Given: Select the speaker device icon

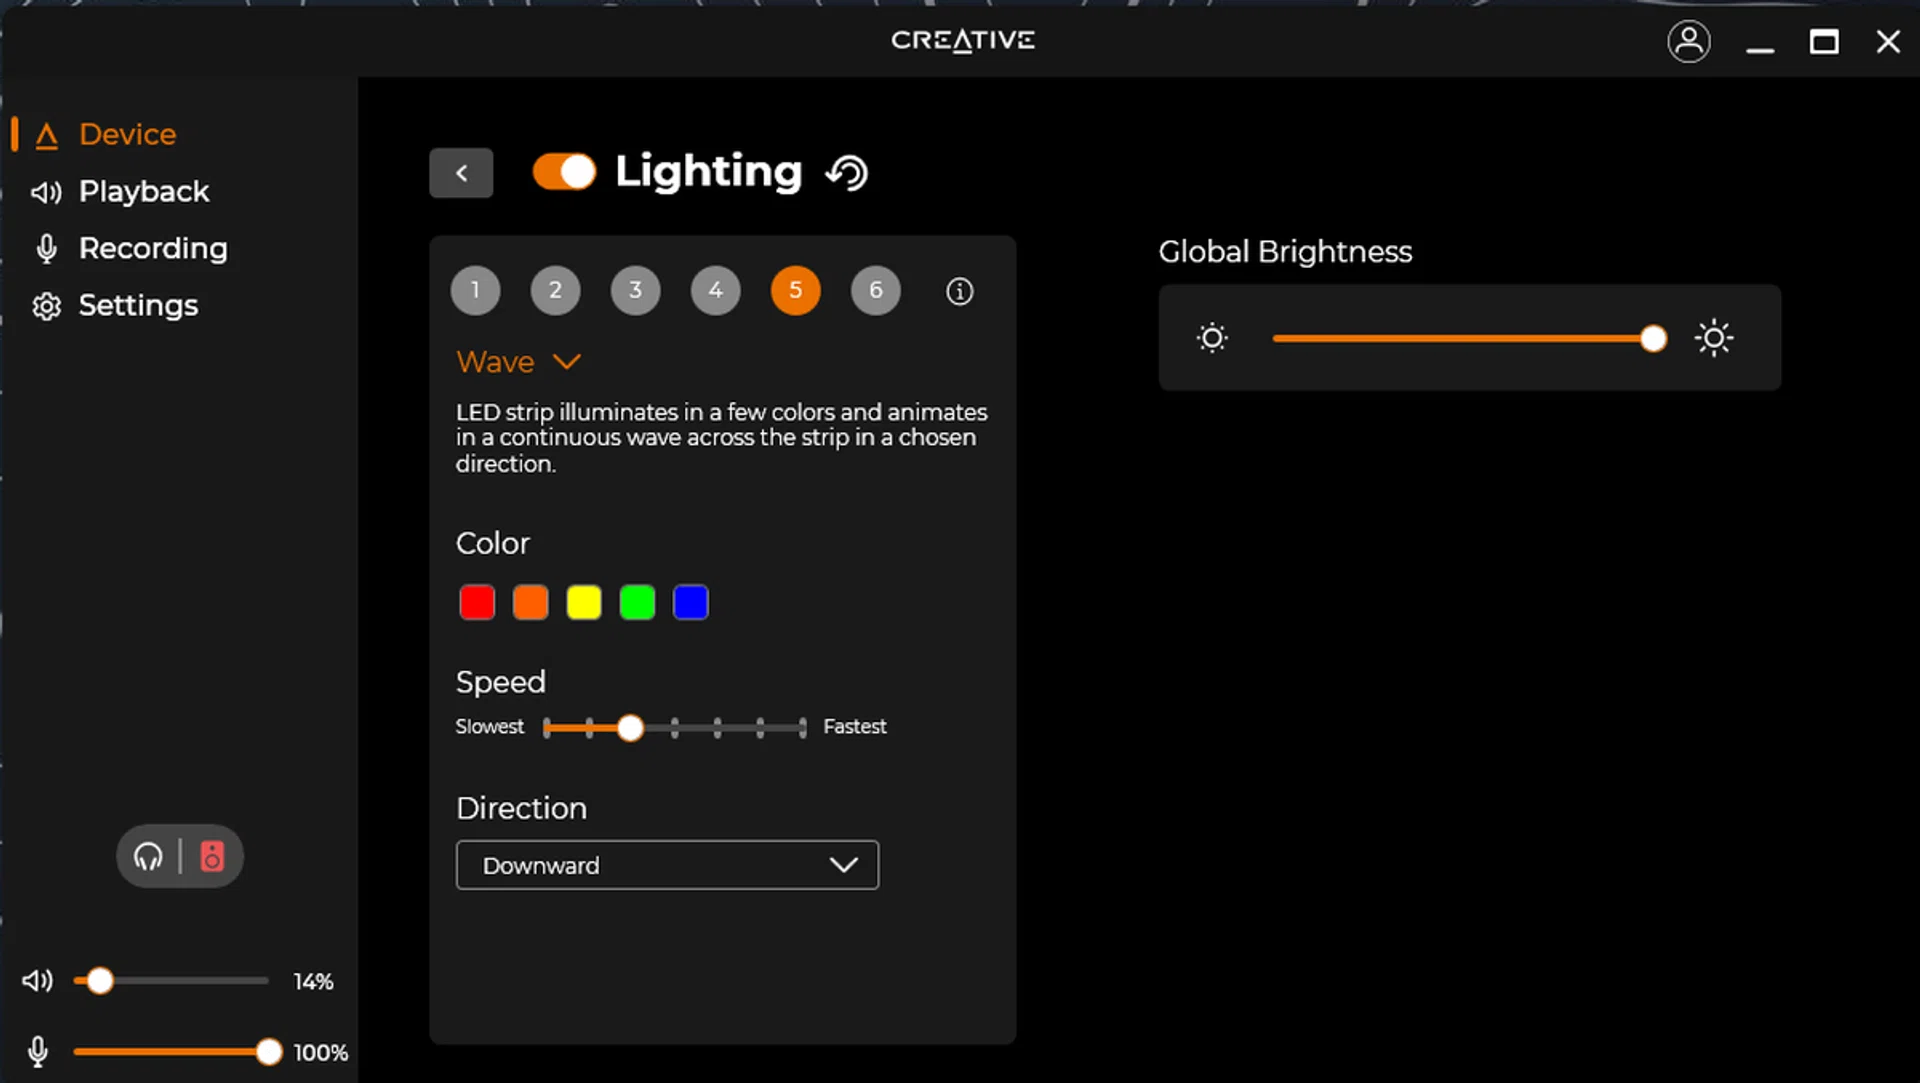Looking at the screenshot, I should (213, 855).
